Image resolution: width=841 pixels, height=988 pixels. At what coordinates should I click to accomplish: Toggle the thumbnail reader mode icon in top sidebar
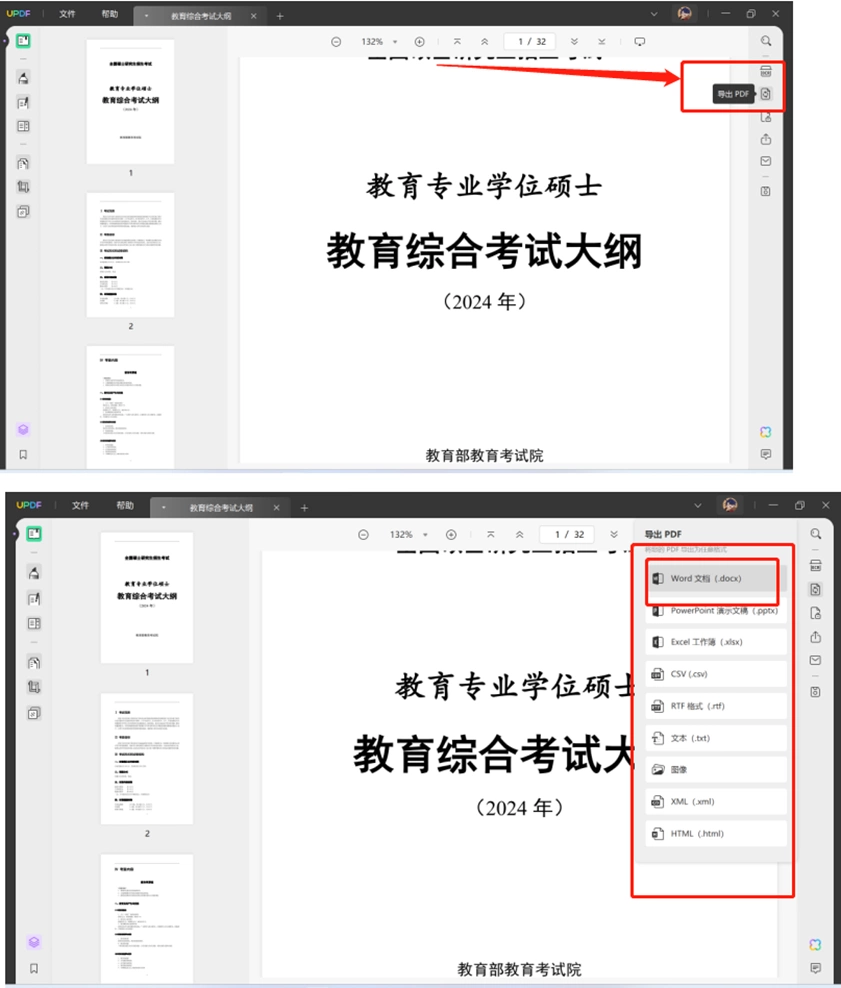click(x=23, y=41)
